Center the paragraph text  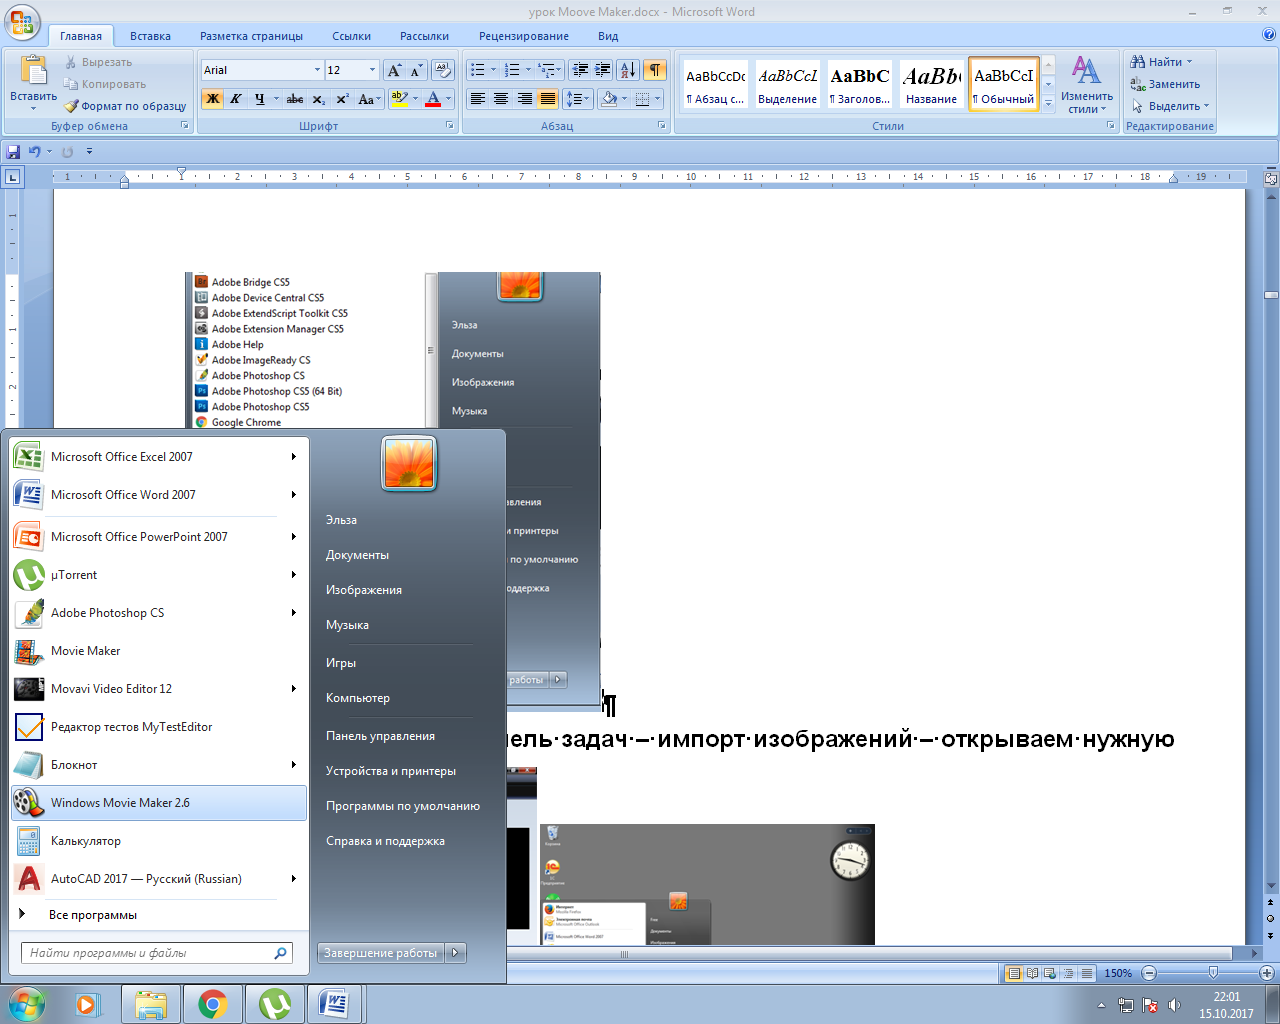coord(501,99)
